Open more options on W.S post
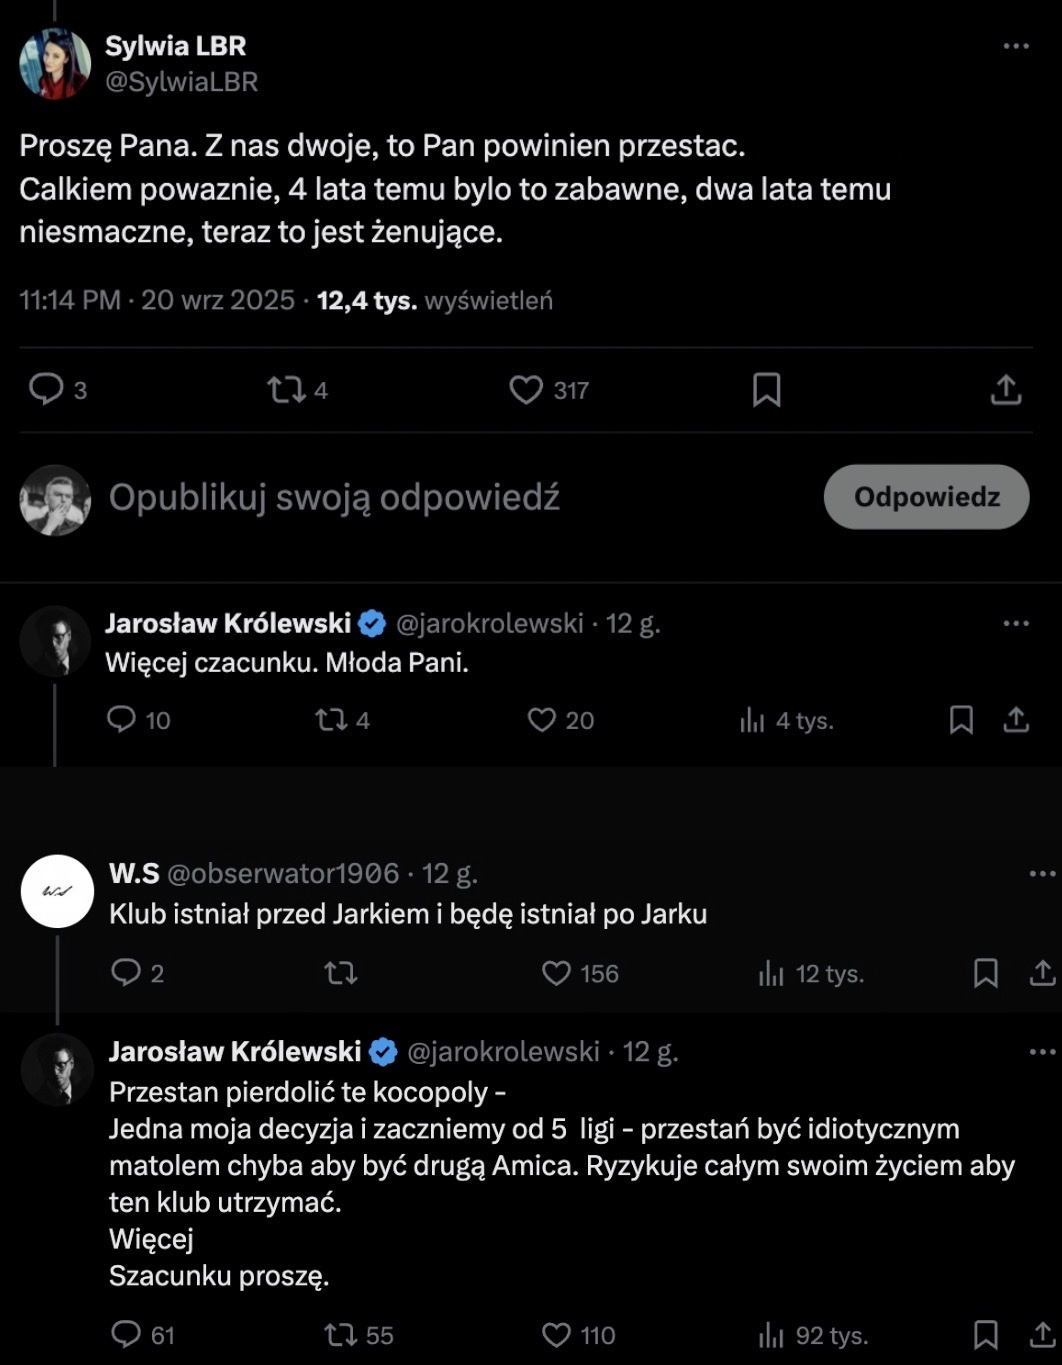Viewport: 1062px width, 1365px height. point(1042,874)
